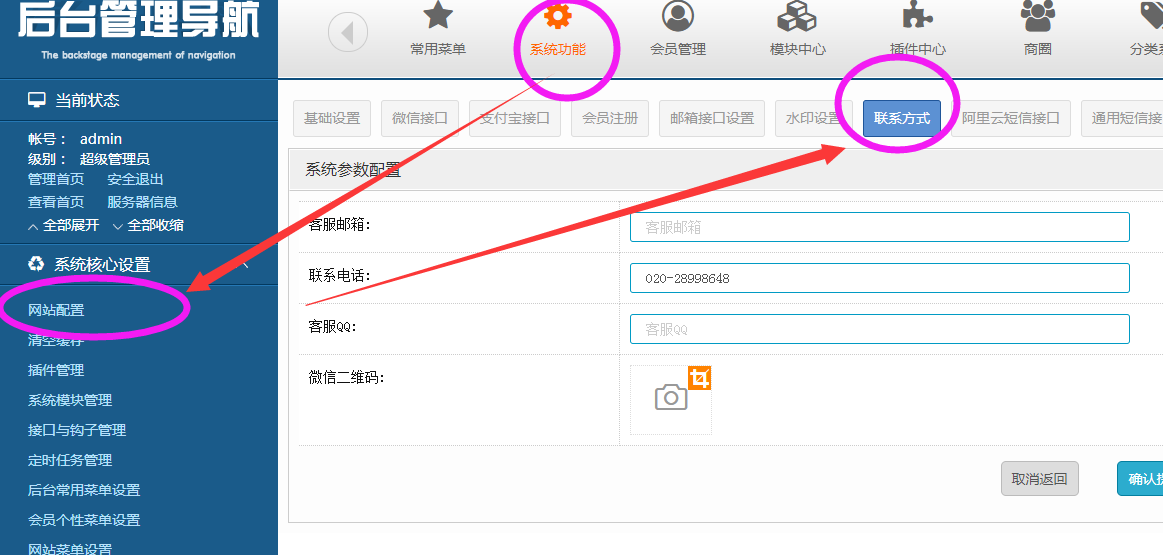Switch to the 会员注册 tab
The image size is (1163, 555).
pos(610,119)
